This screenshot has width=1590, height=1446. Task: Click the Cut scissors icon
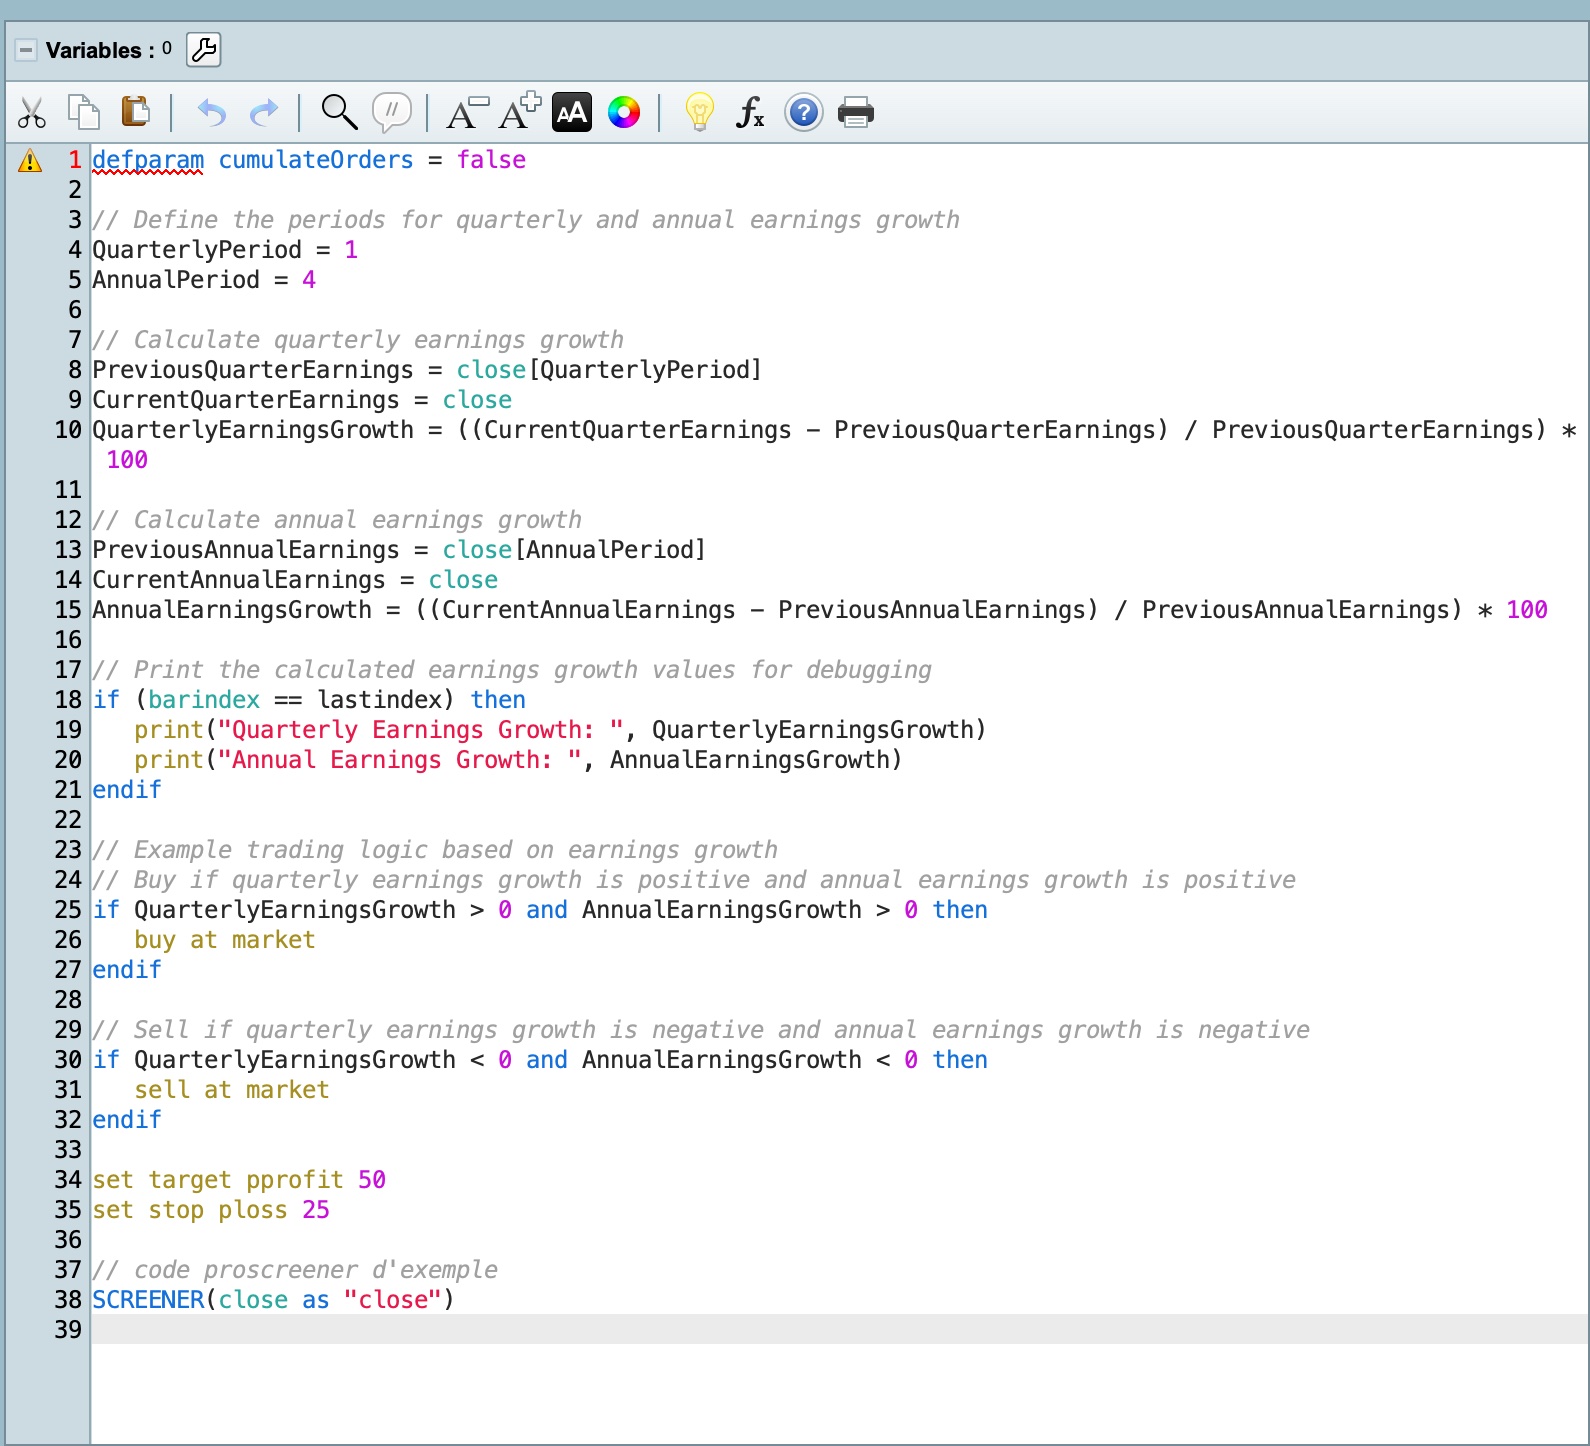[x=32, y=113]
